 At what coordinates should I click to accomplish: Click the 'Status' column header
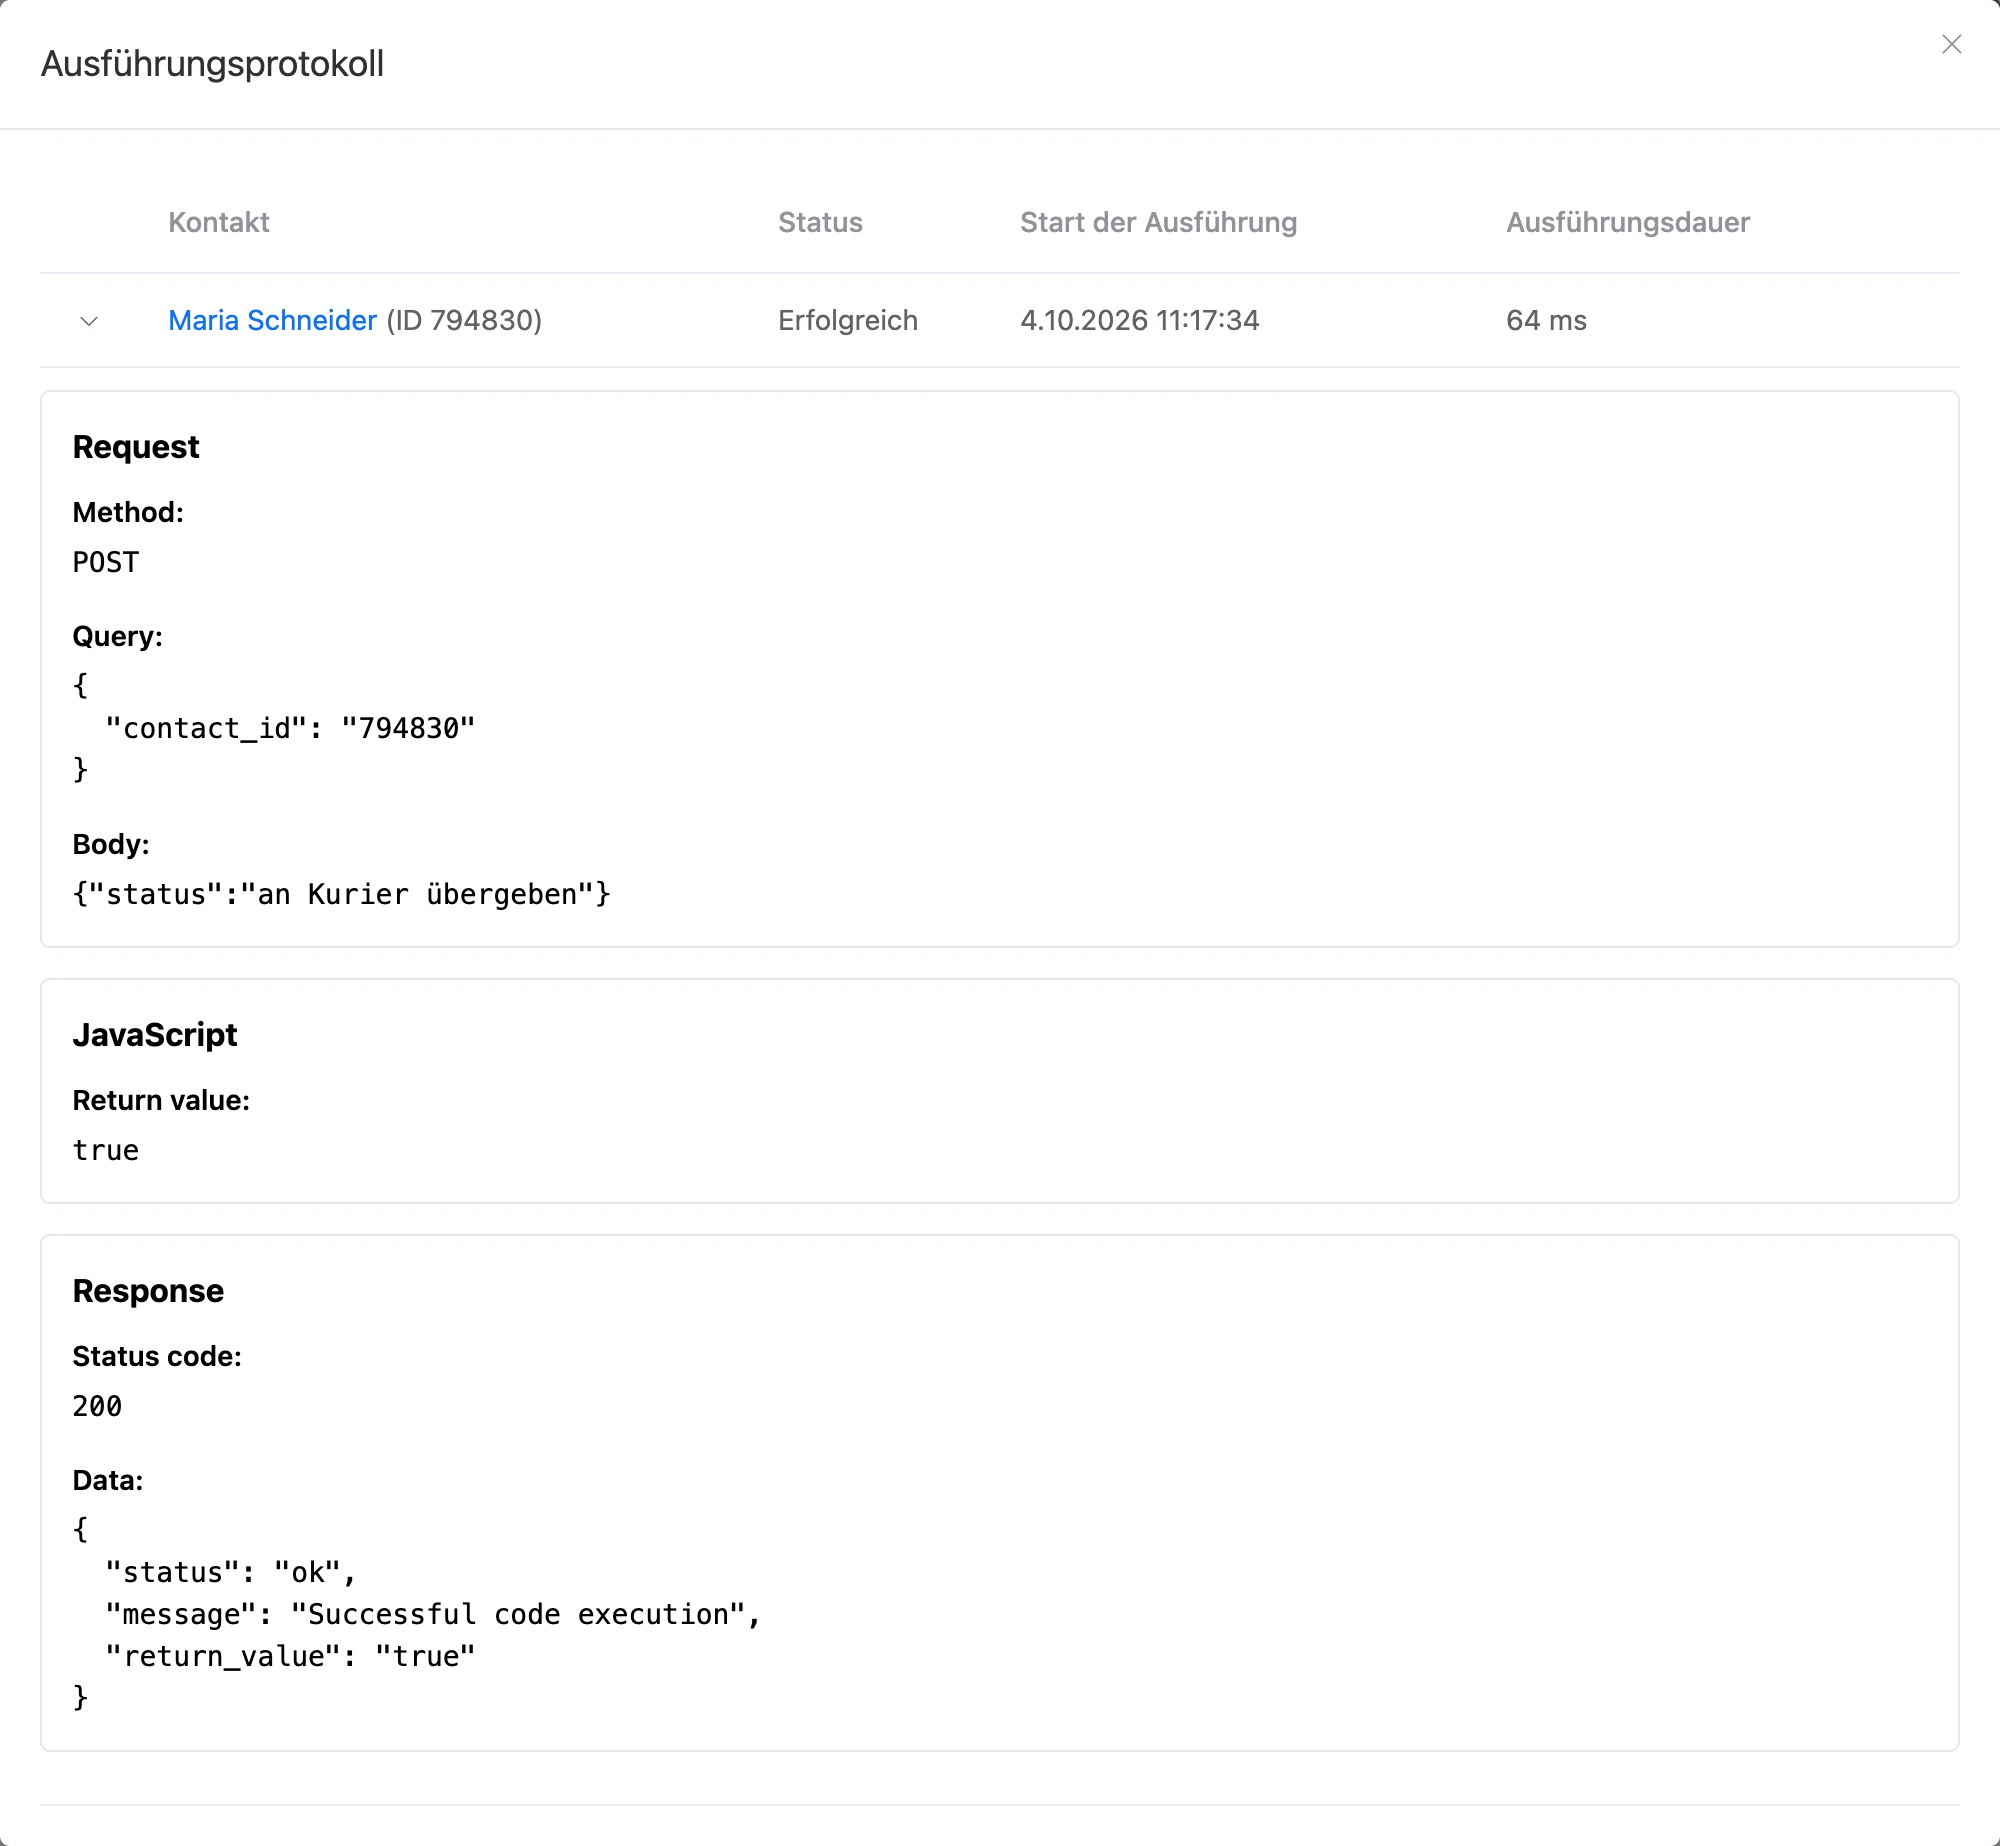click(820, 222)
